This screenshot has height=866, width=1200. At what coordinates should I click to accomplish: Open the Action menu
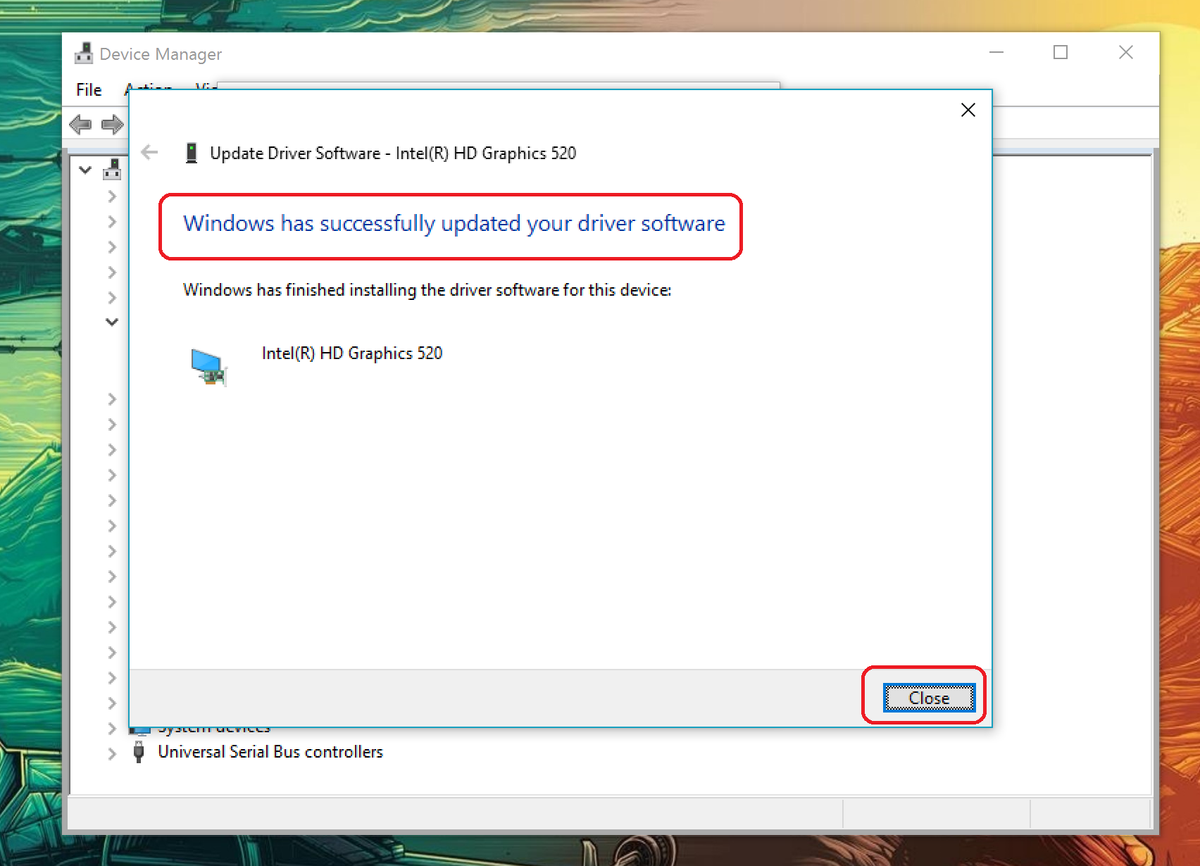click(x=148, y=89)
